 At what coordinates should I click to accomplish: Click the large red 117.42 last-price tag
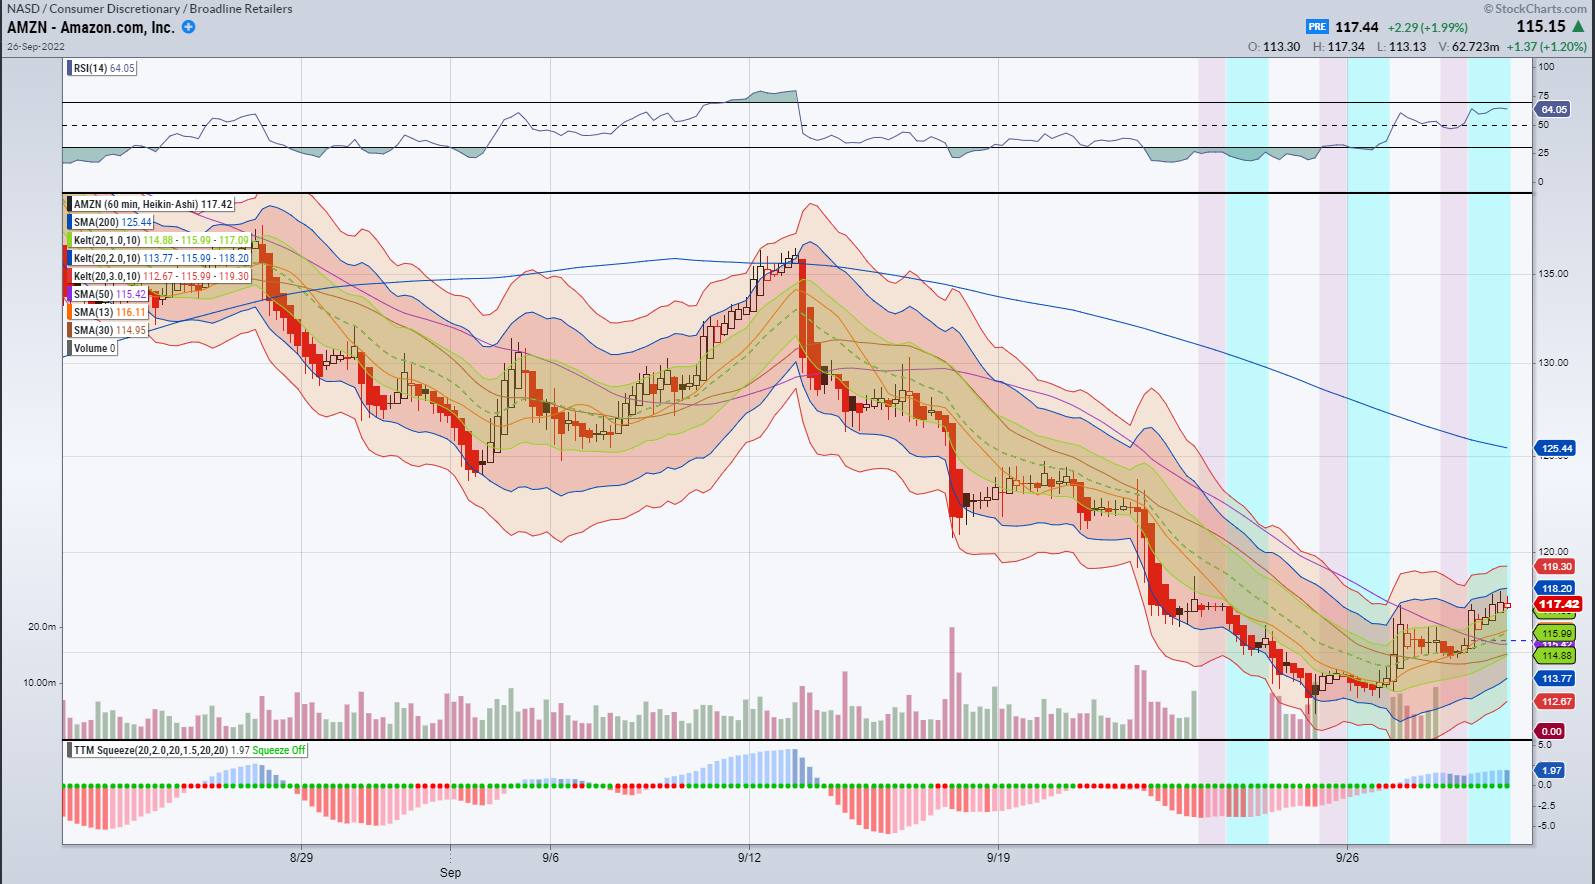(1558, 604)
